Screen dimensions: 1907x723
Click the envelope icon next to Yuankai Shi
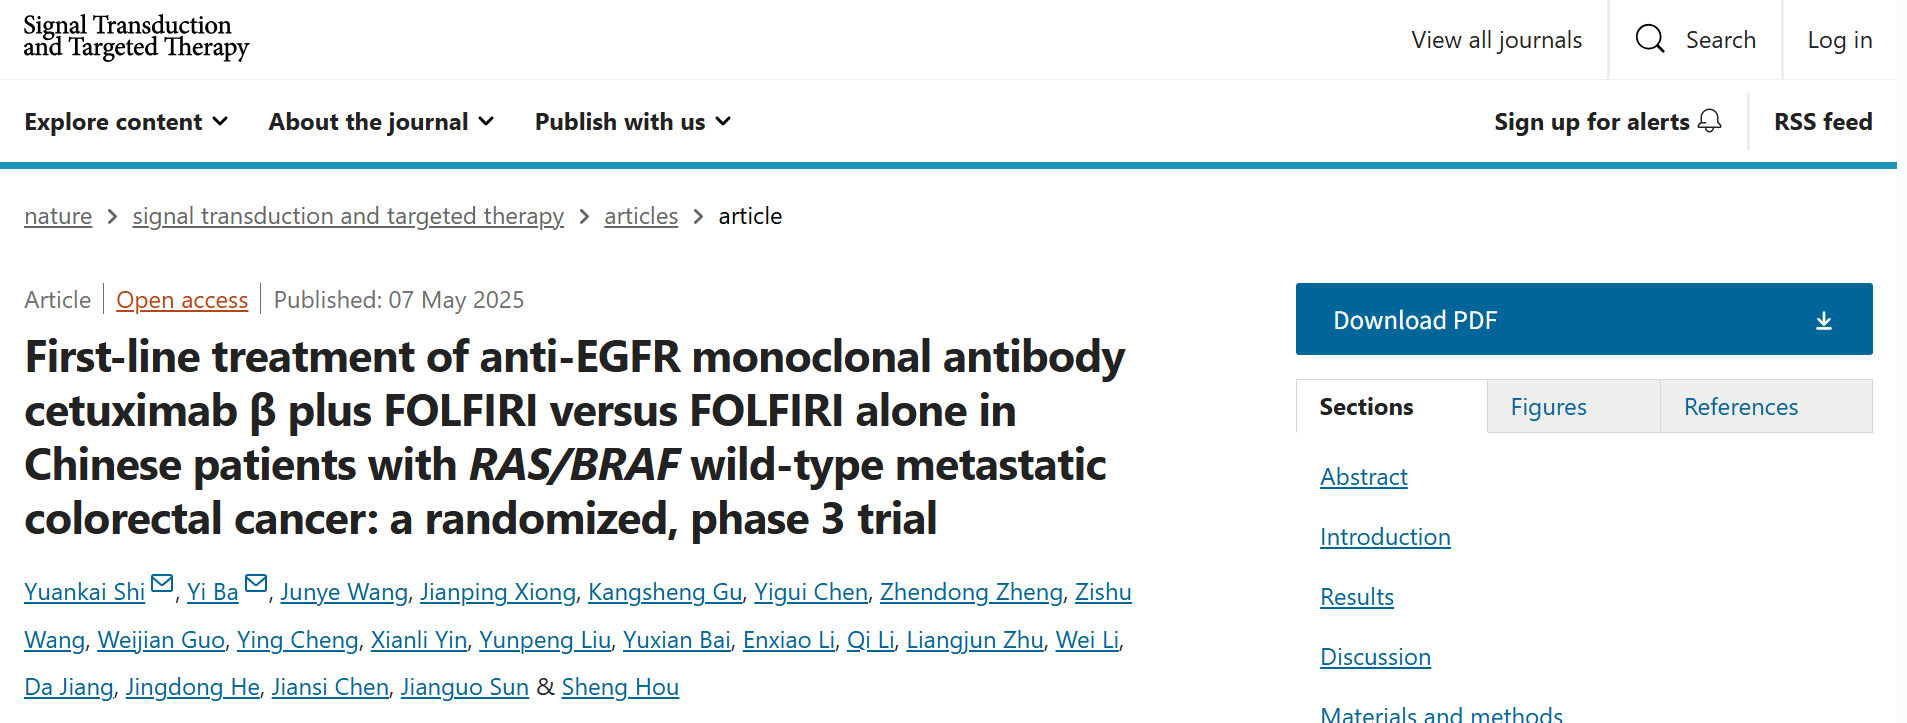tap(162, 583)
